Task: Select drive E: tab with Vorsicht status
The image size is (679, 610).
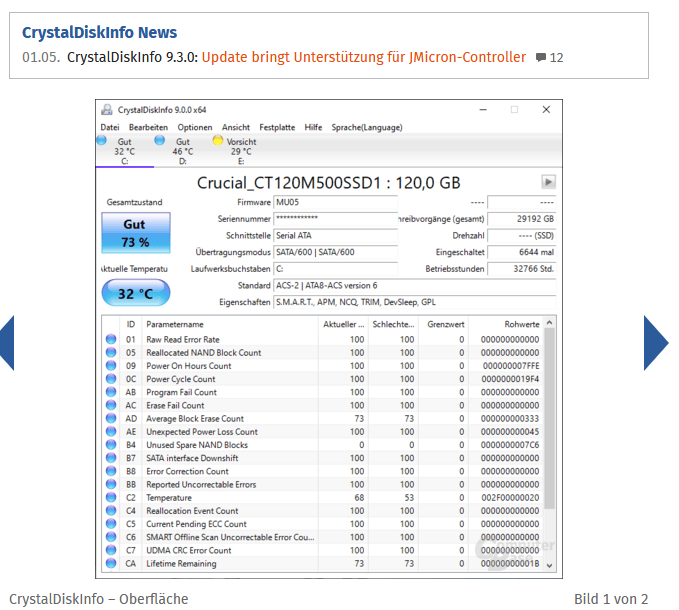Action: pyautogui.click(x=241, y=151)
